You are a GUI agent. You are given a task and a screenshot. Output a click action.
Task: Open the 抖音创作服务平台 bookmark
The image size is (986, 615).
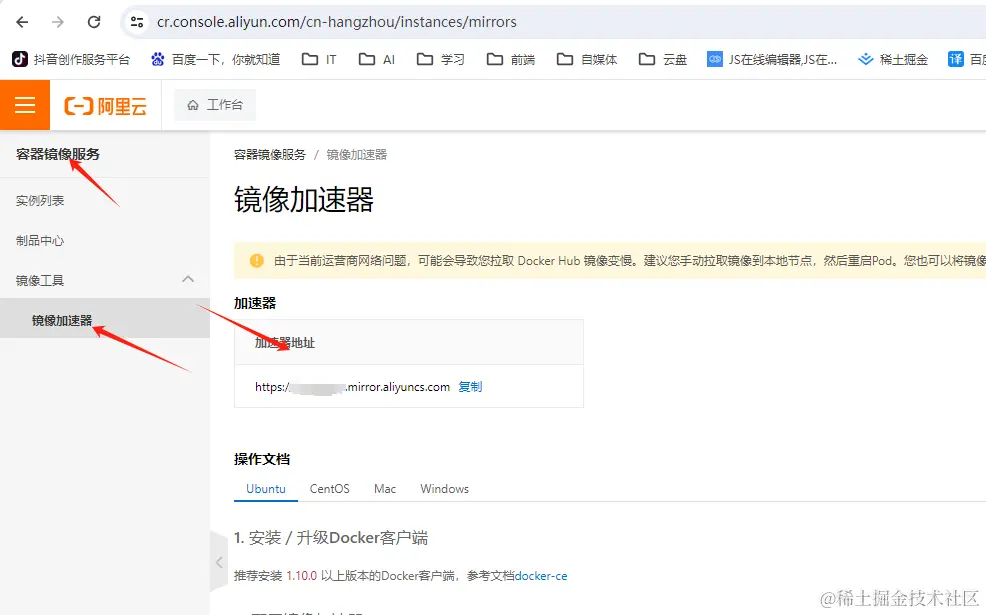(71, 59)
